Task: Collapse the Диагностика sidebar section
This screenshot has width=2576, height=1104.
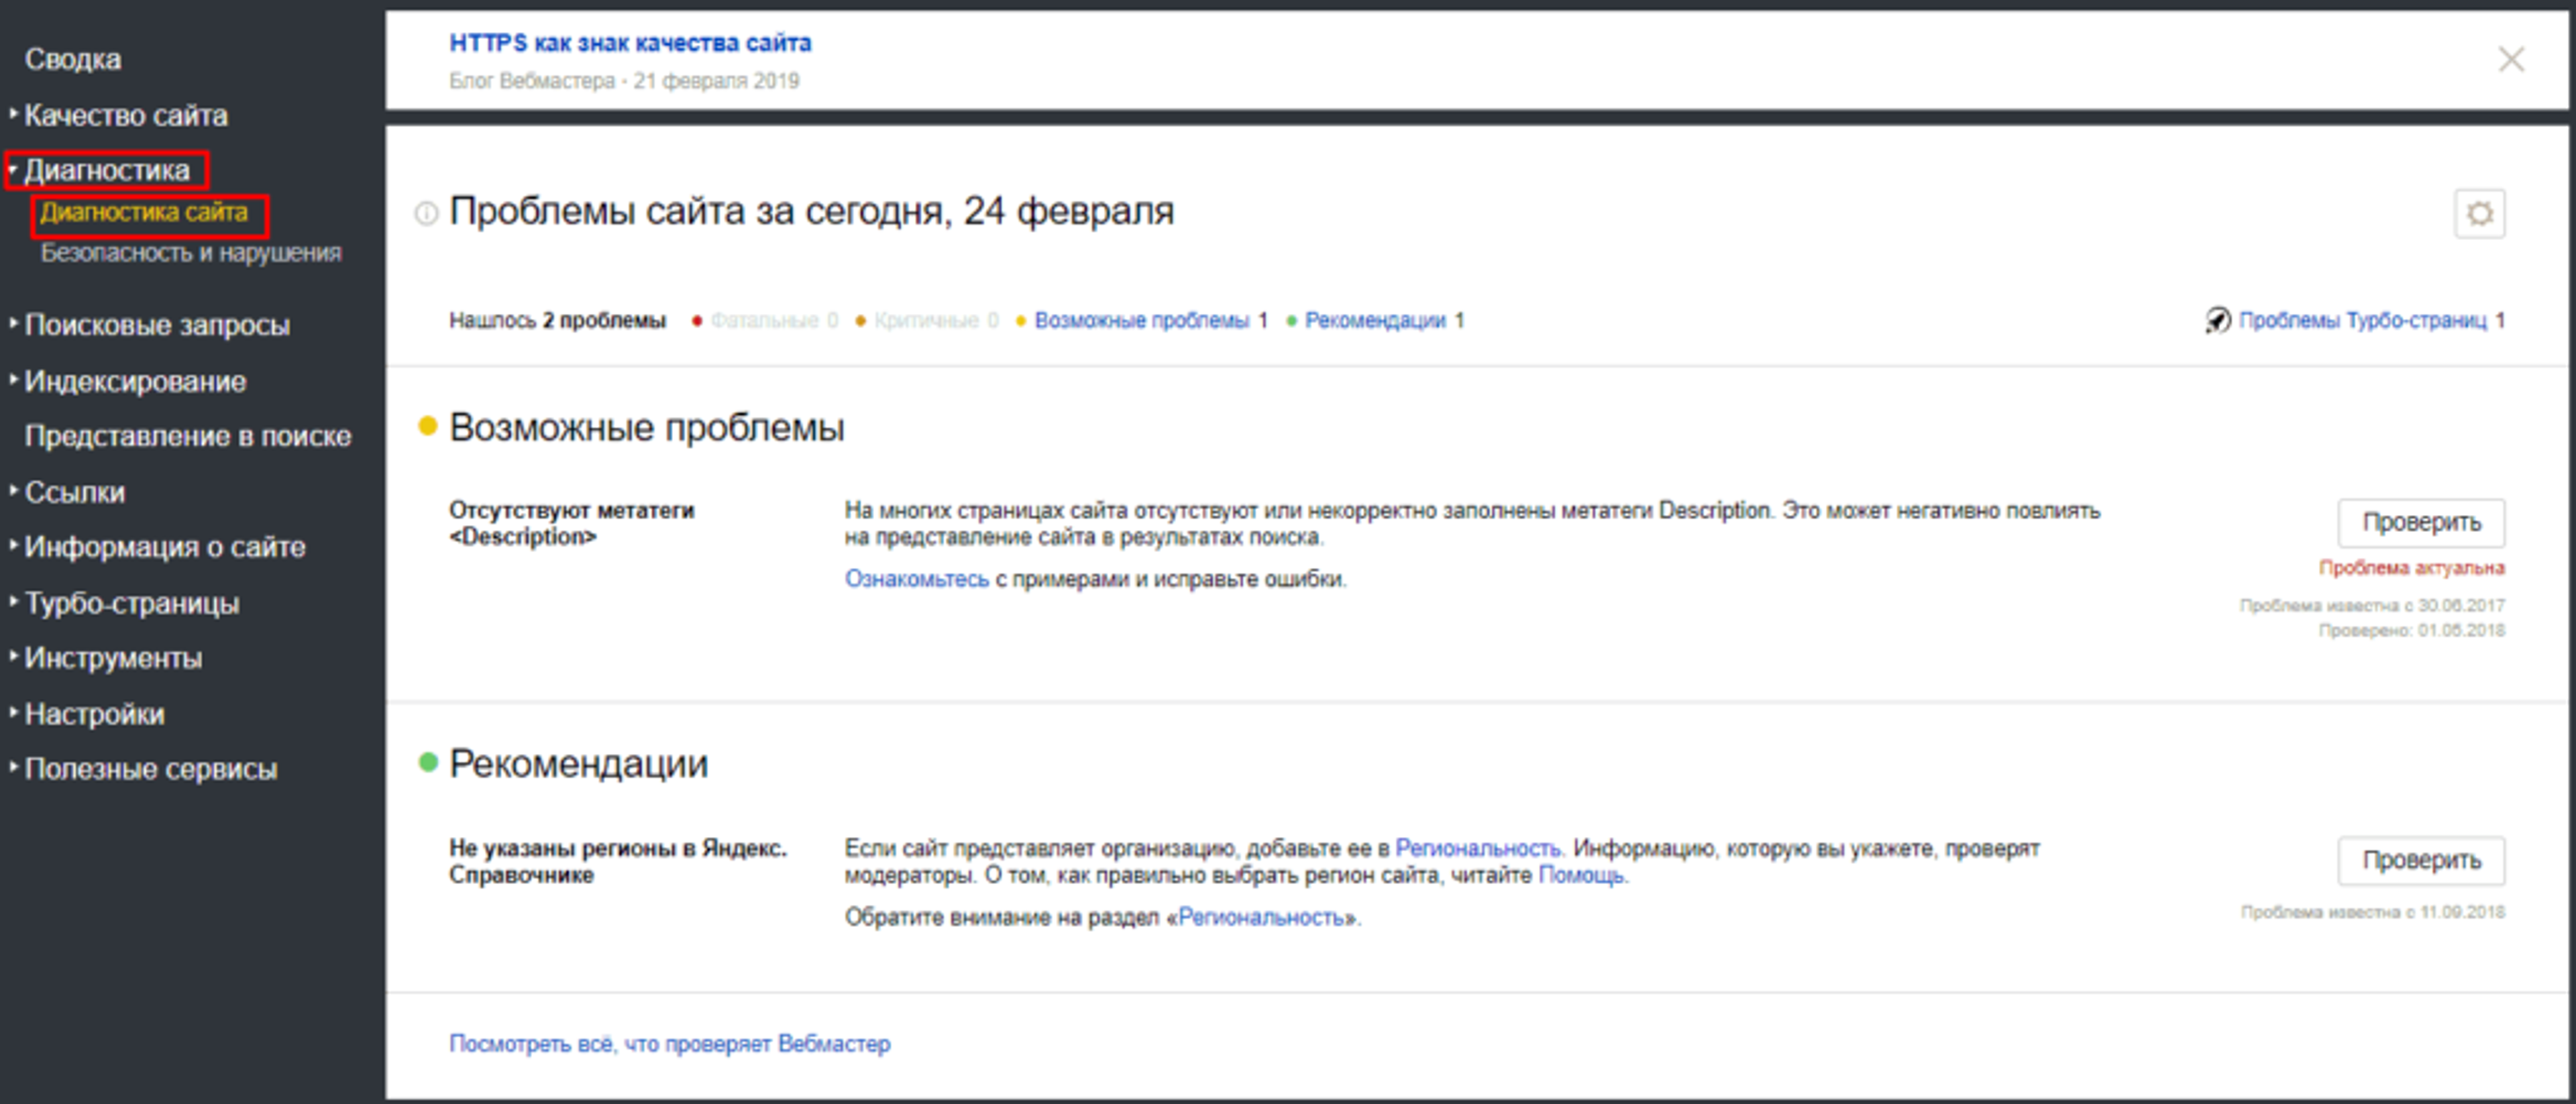Action: (106, 170)
